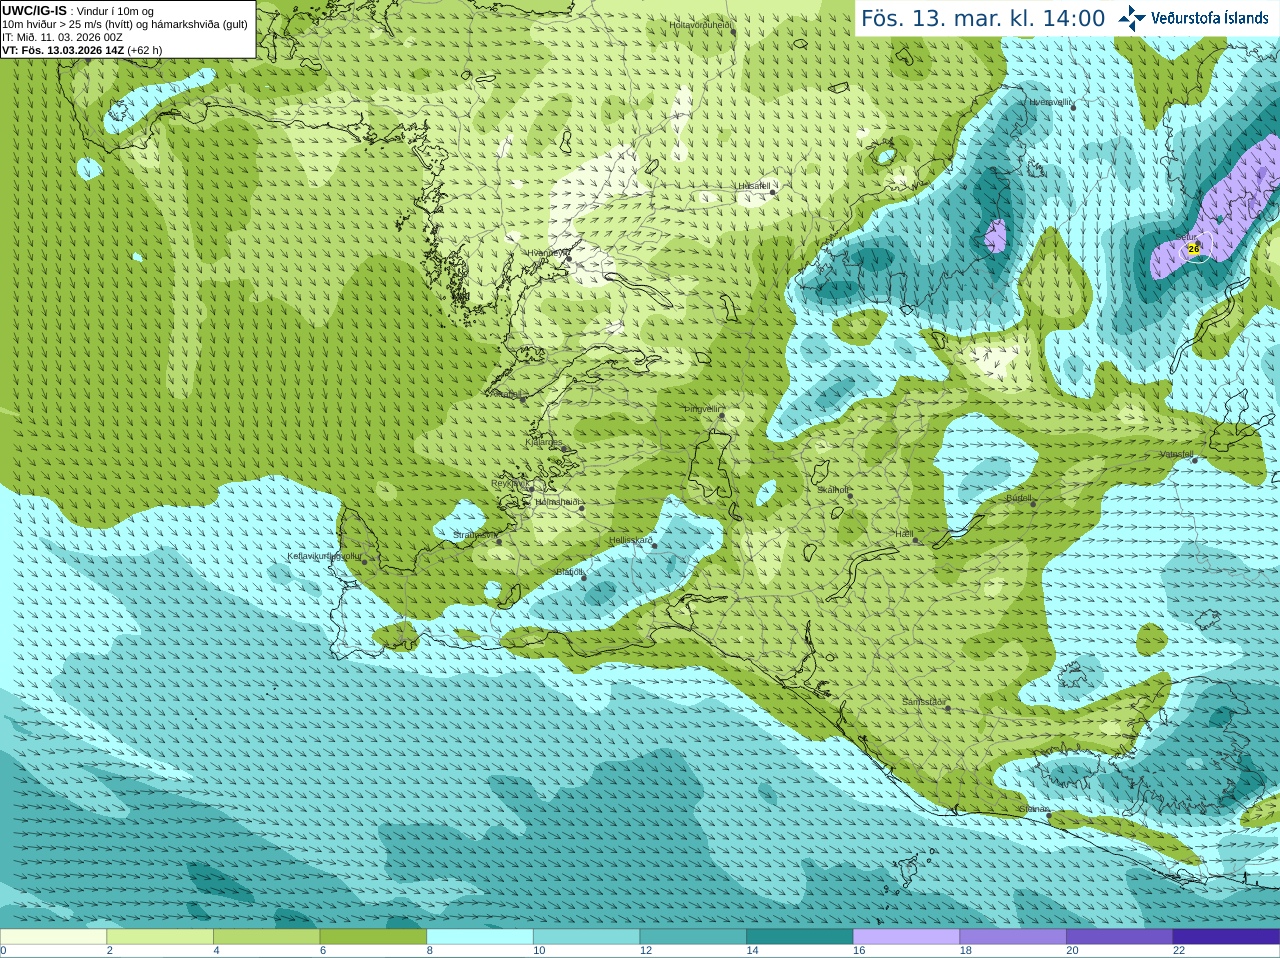The image size is (1280, 958).
Task: Select the dark indigo swatch above 22 m/s
Action: click(1226, 937)
